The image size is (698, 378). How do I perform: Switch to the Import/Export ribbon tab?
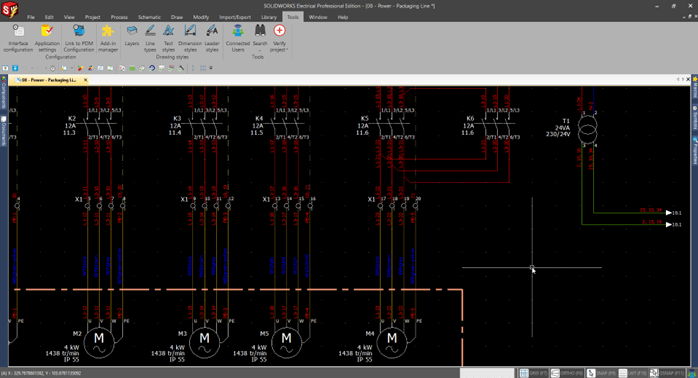235,17
